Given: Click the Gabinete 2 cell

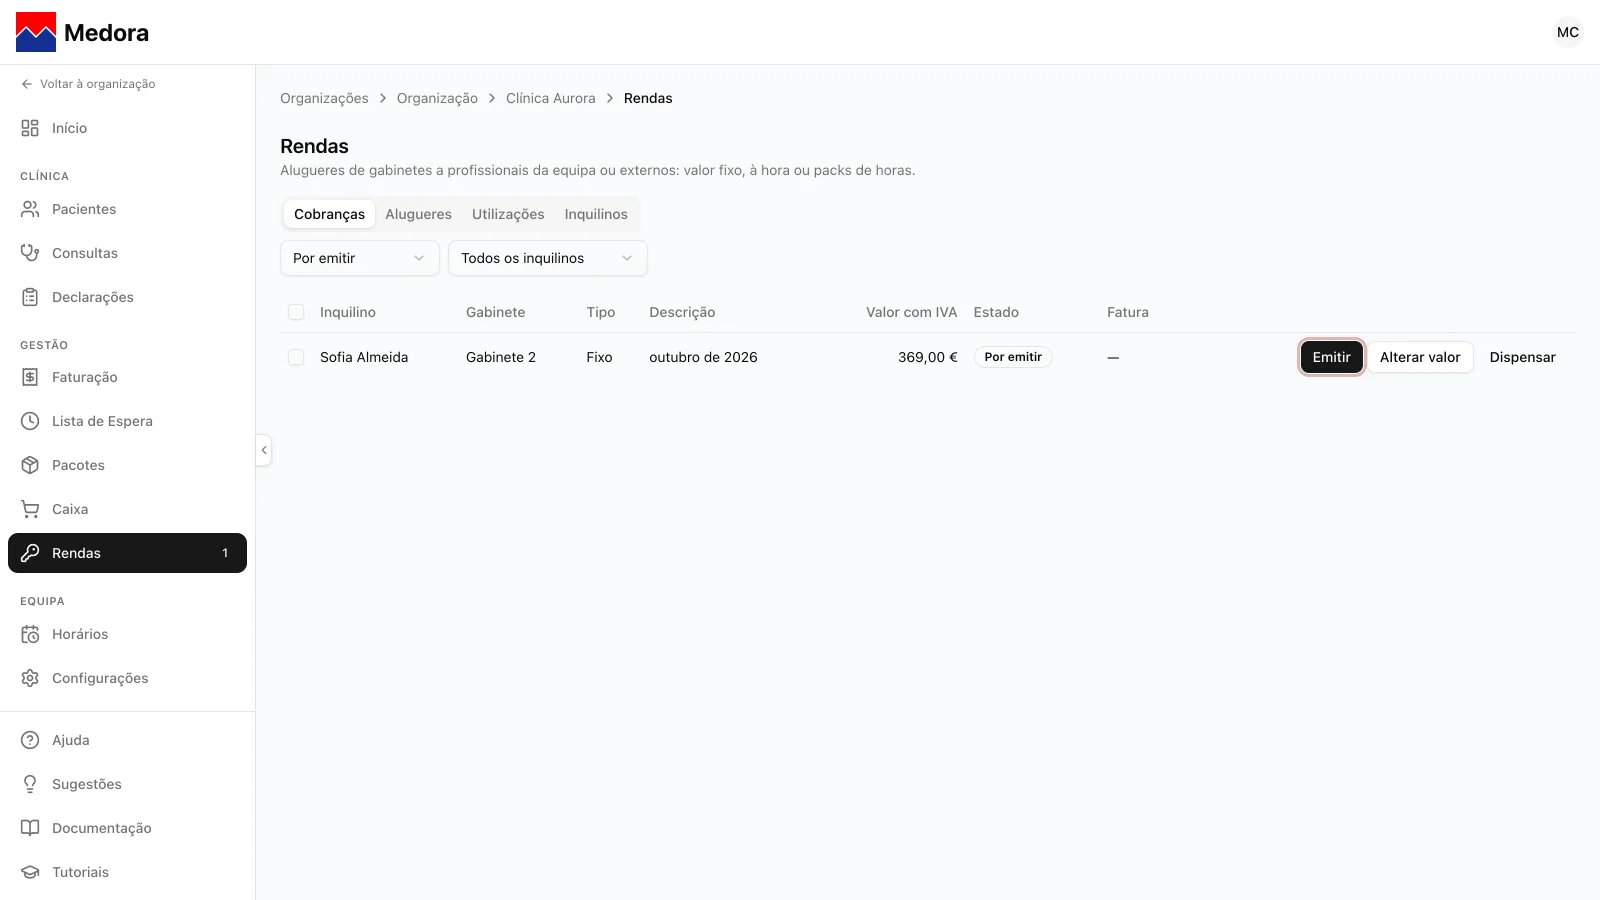Looking at the screenshot, I should pos(501,357).
